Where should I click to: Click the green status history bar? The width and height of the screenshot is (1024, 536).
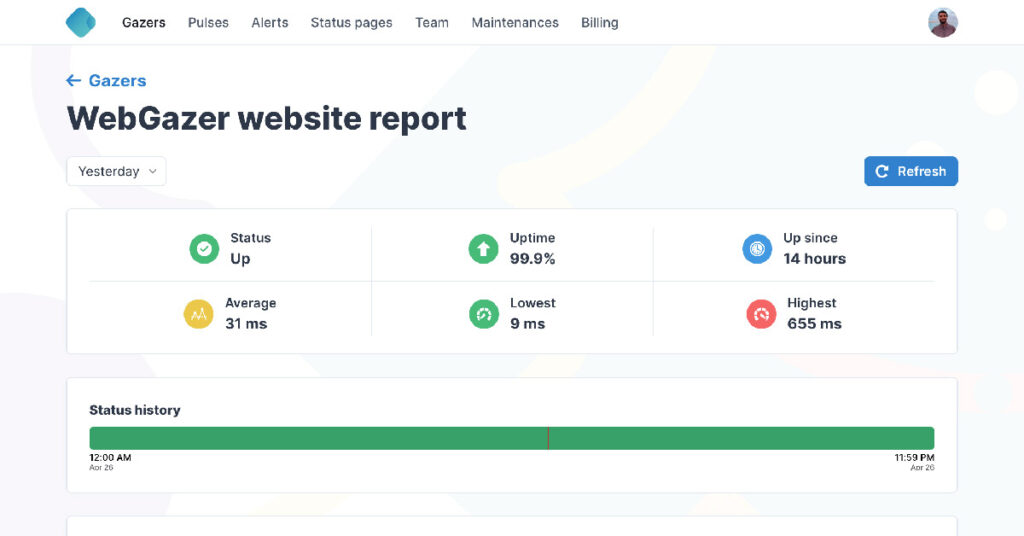pyautogui.click(x=512, y=438)
